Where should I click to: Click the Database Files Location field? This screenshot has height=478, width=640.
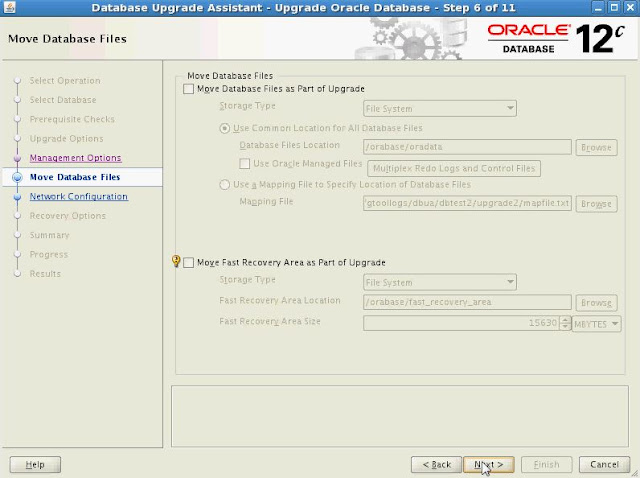[x=467, y=147]
